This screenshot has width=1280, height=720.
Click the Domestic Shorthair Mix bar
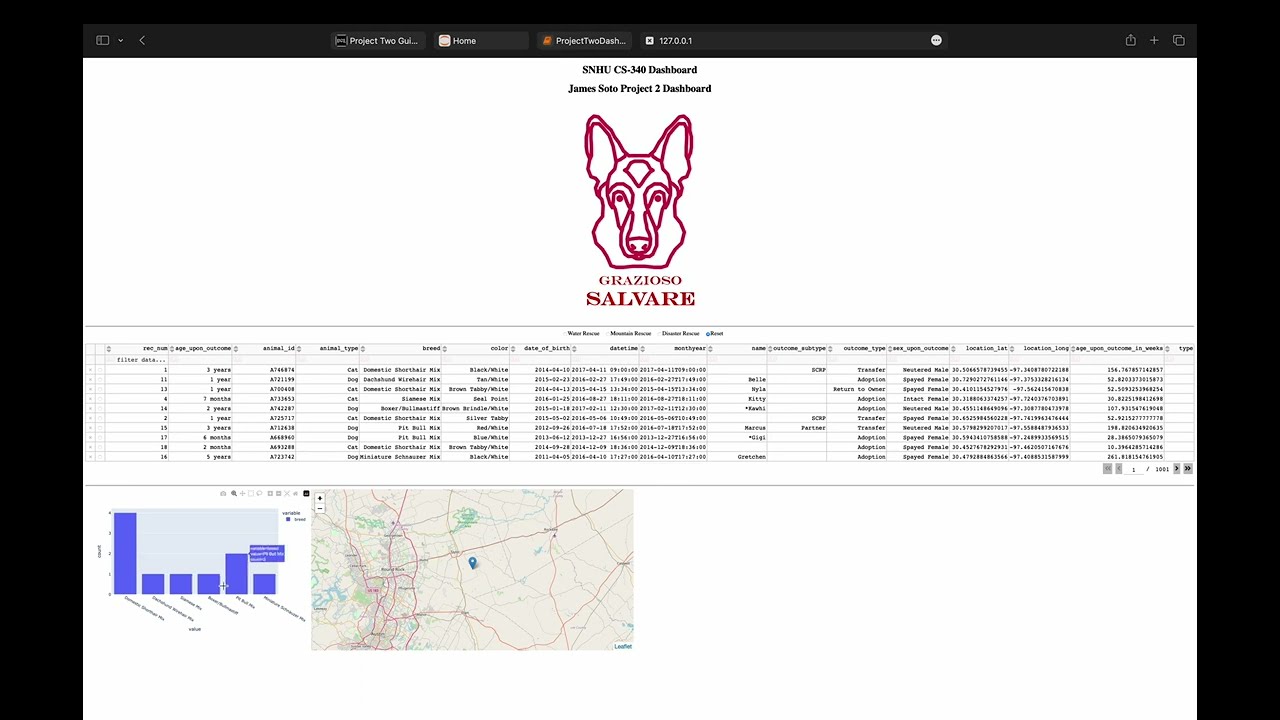tap(125, 553)
